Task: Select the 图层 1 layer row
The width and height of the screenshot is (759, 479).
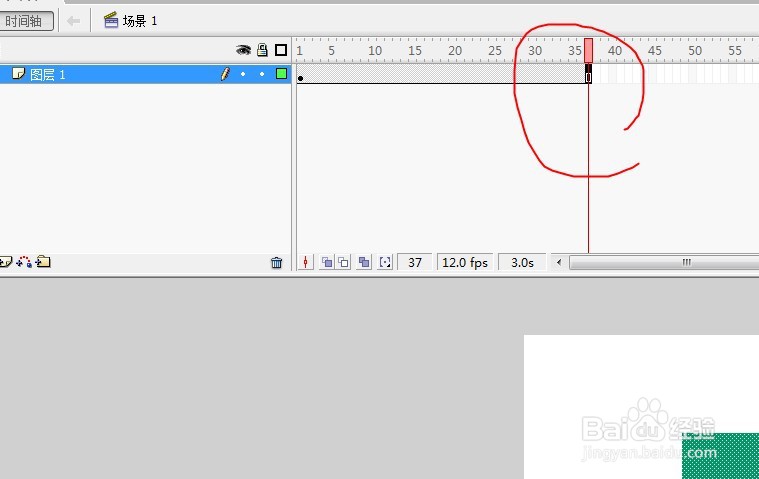Action: click(145, 74)
